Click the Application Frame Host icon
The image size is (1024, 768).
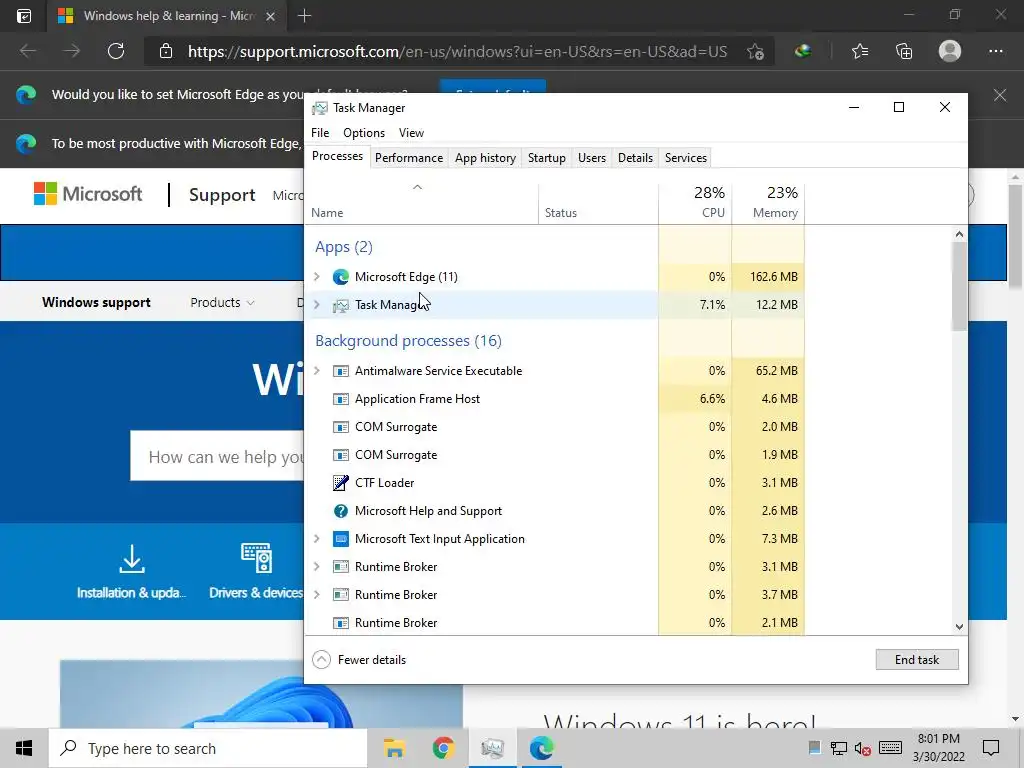coord(340,399)
